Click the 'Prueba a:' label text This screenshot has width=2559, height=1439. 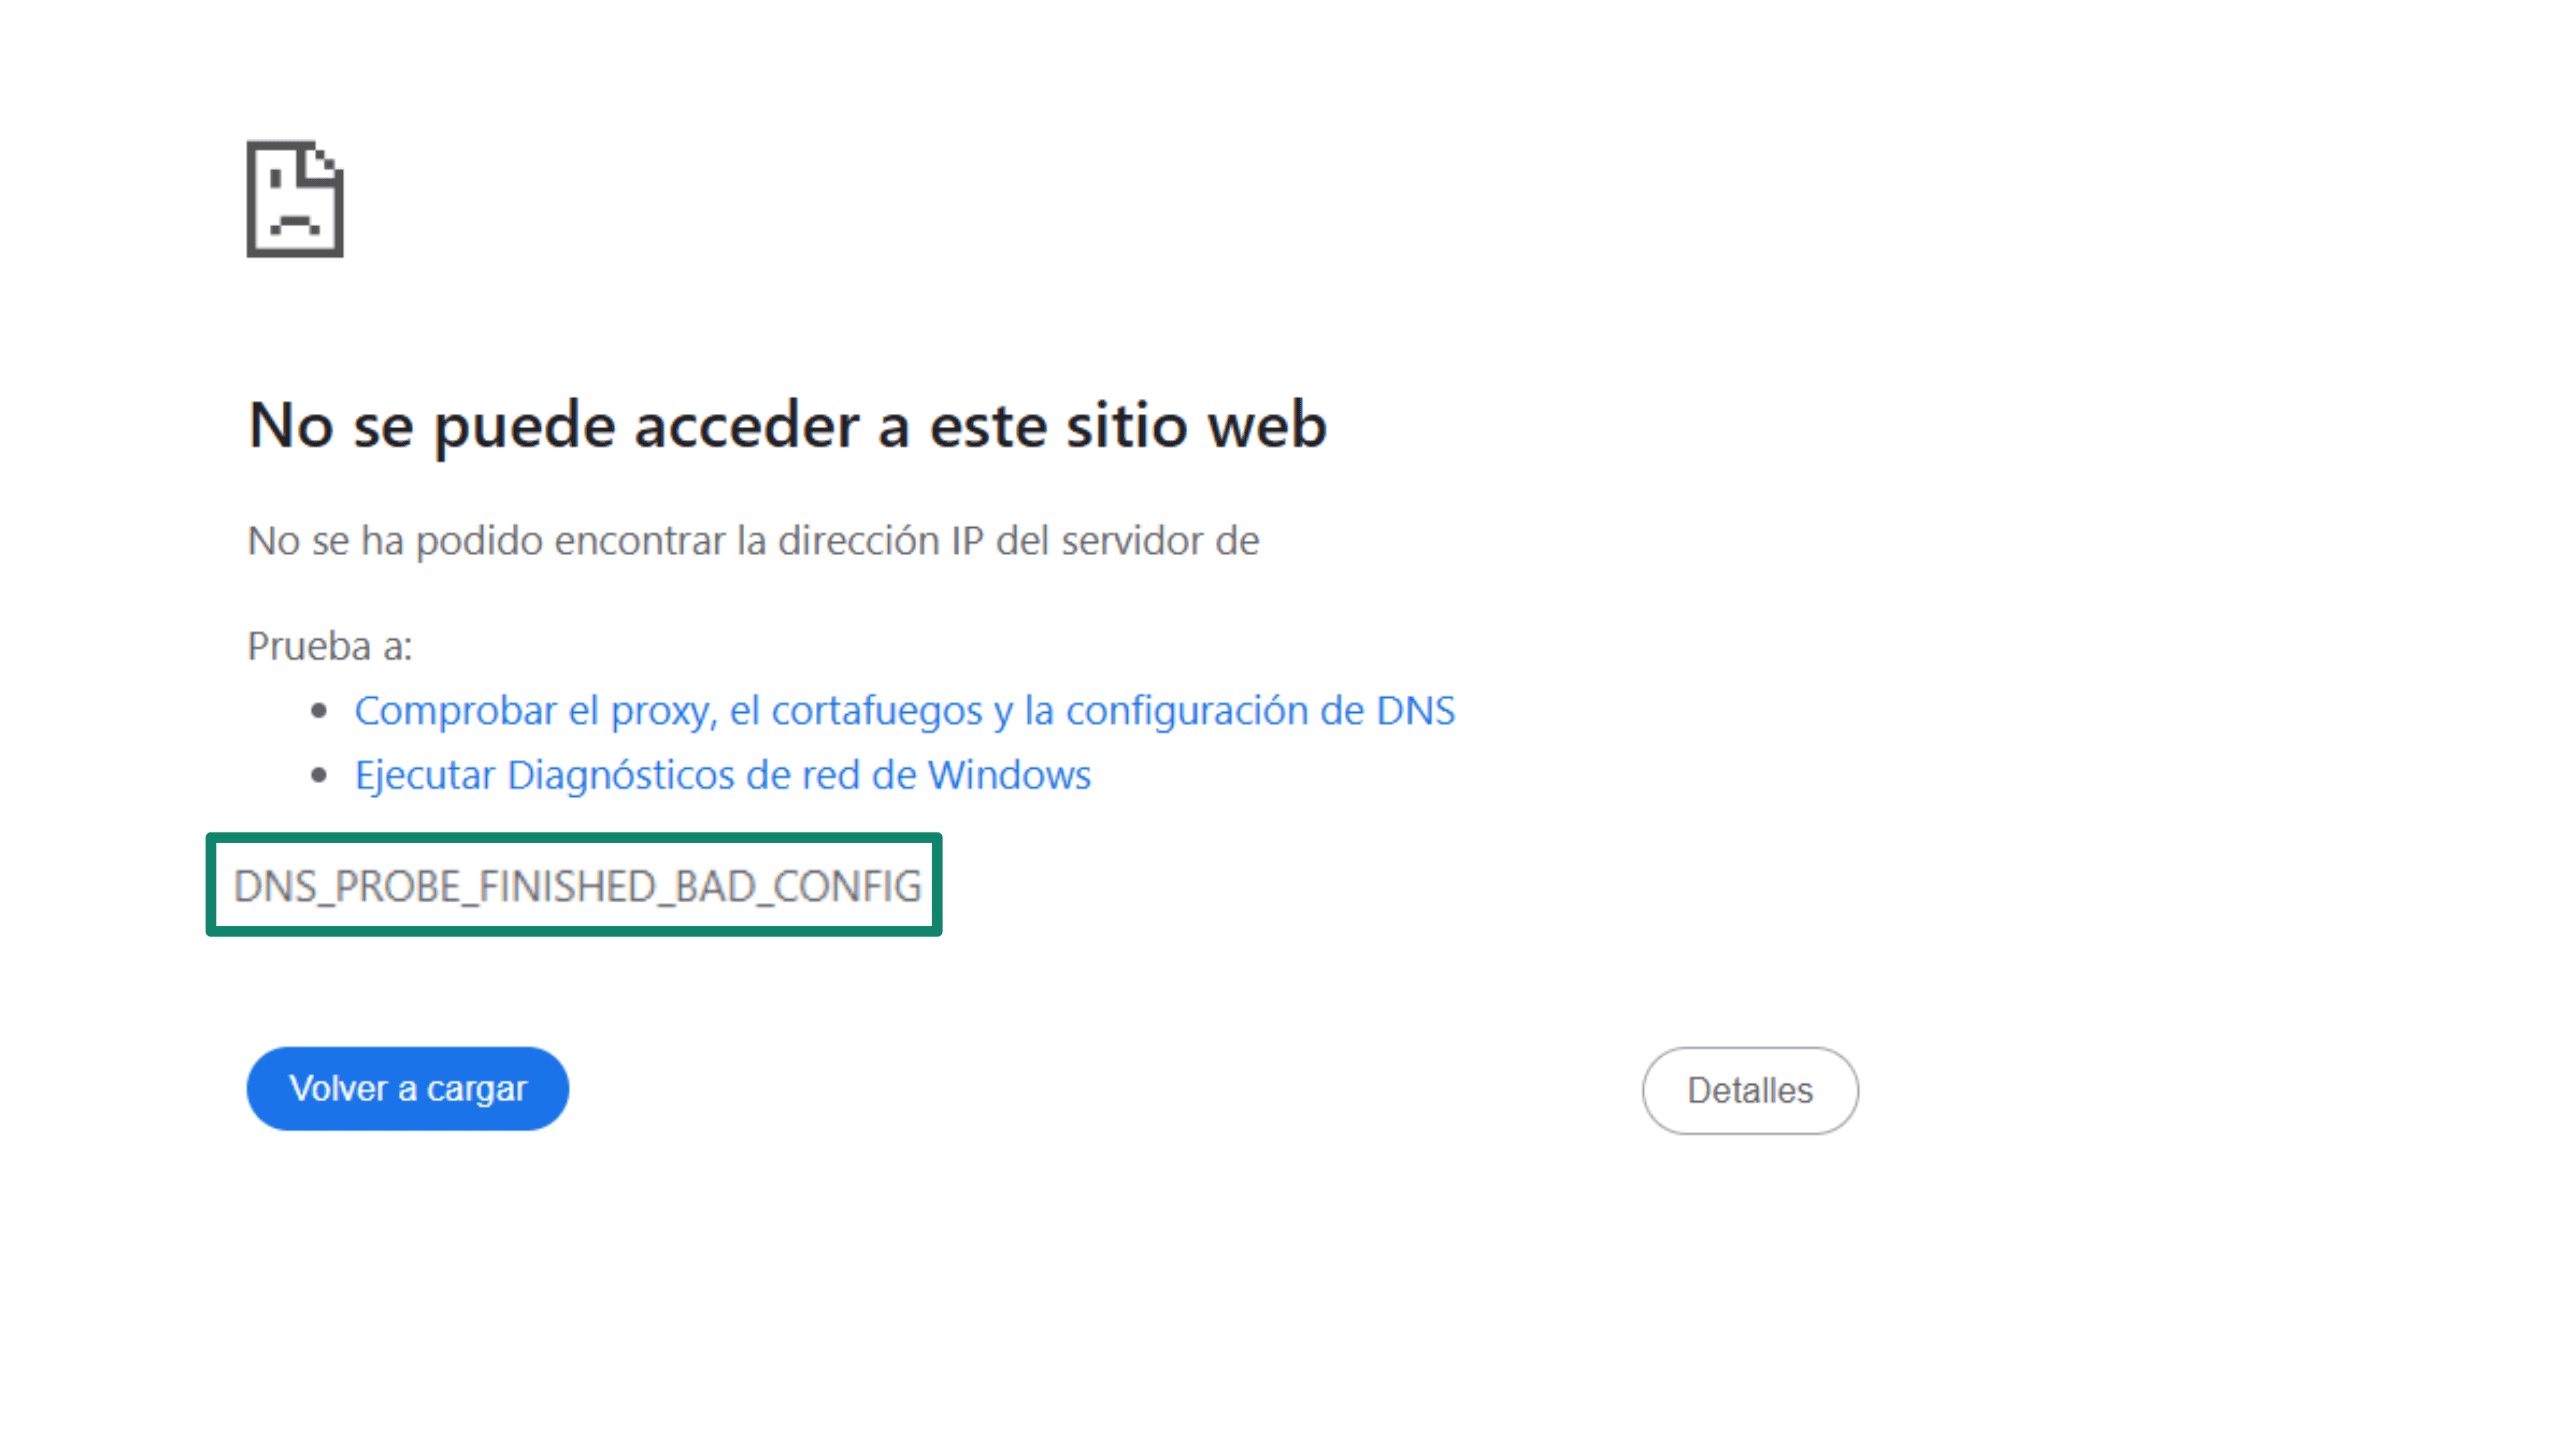coord(332,645)
